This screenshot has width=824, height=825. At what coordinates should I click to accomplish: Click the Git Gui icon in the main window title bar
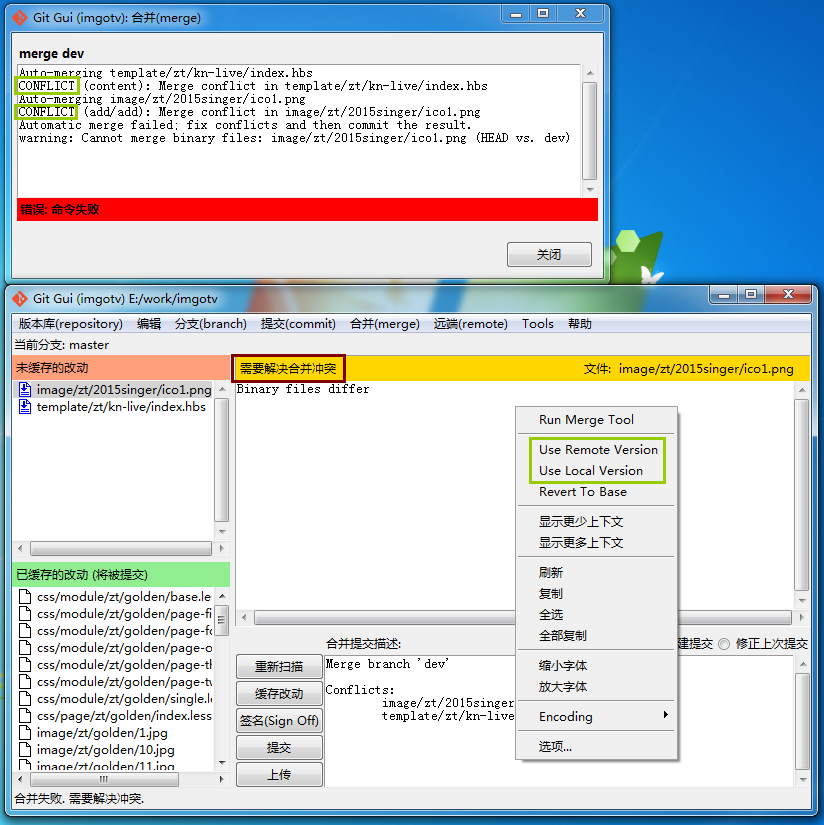click(x=19, y=299)
